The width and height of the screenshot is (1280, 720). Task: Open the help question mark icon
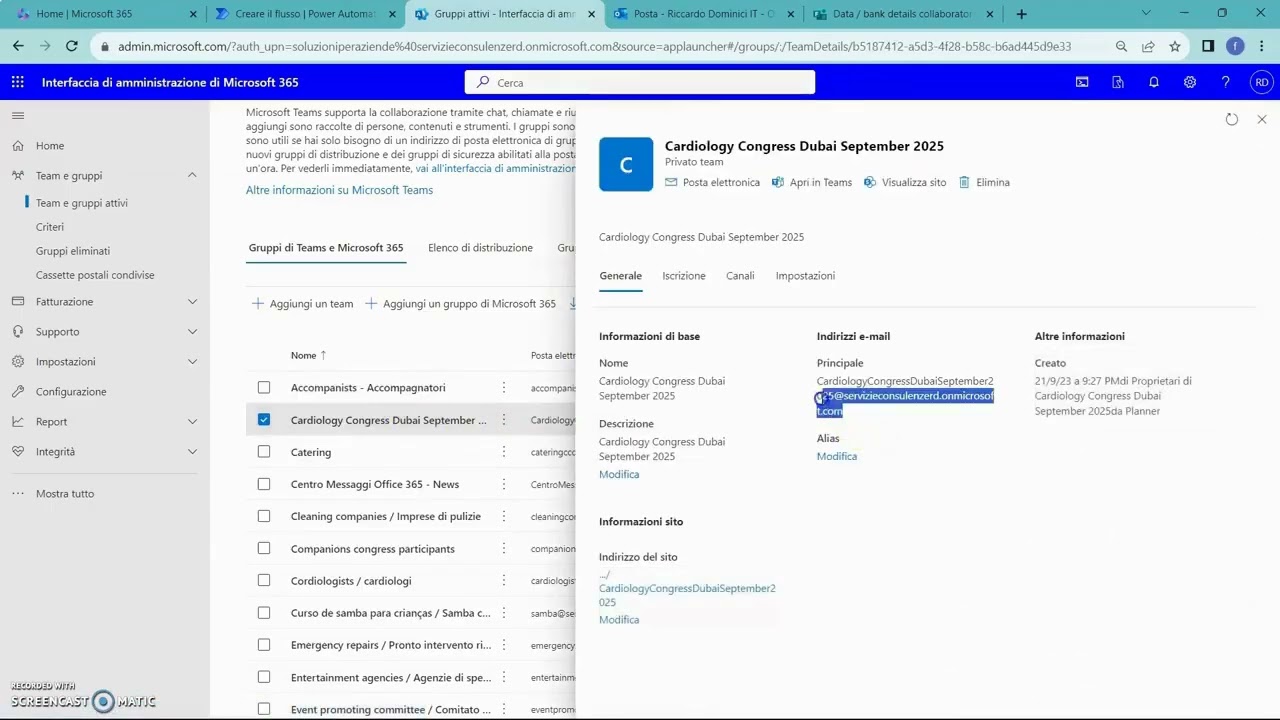point(1226,82)
